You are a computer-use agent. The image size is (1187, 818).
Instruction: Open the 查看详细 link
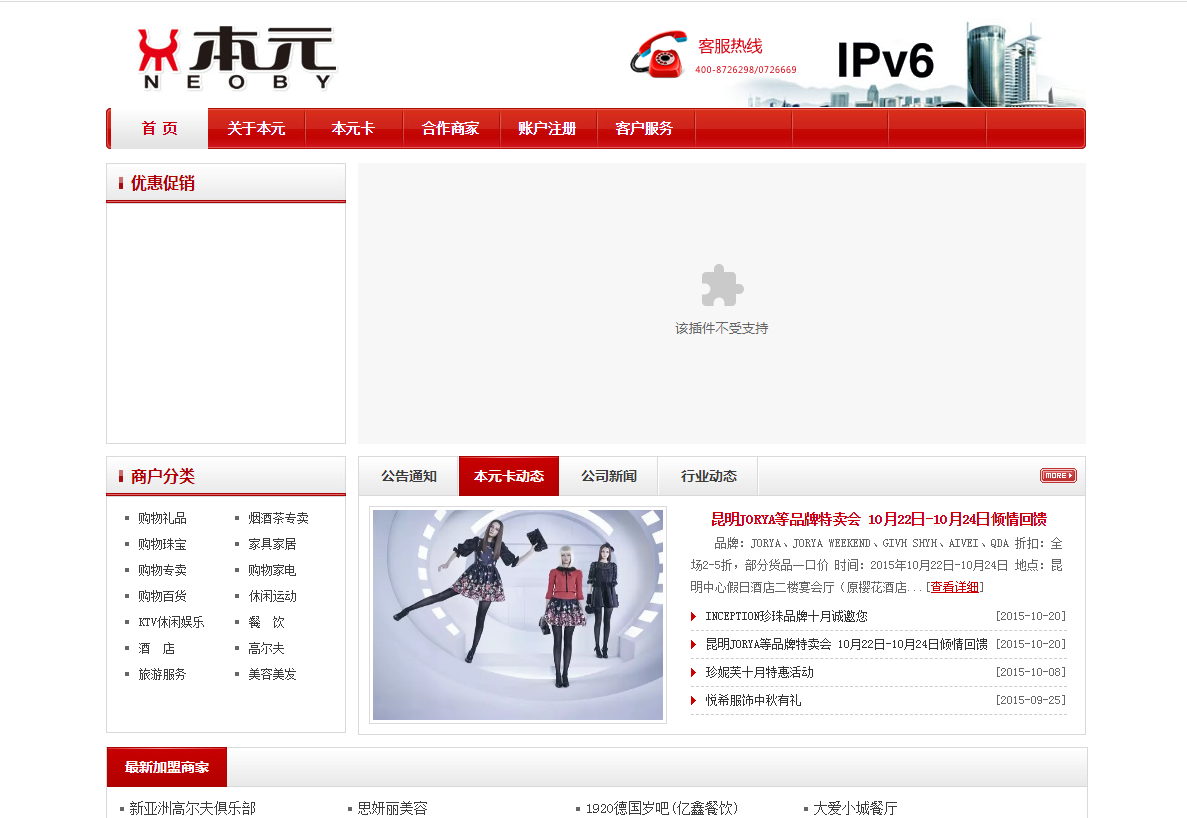[x=953, y=586]
